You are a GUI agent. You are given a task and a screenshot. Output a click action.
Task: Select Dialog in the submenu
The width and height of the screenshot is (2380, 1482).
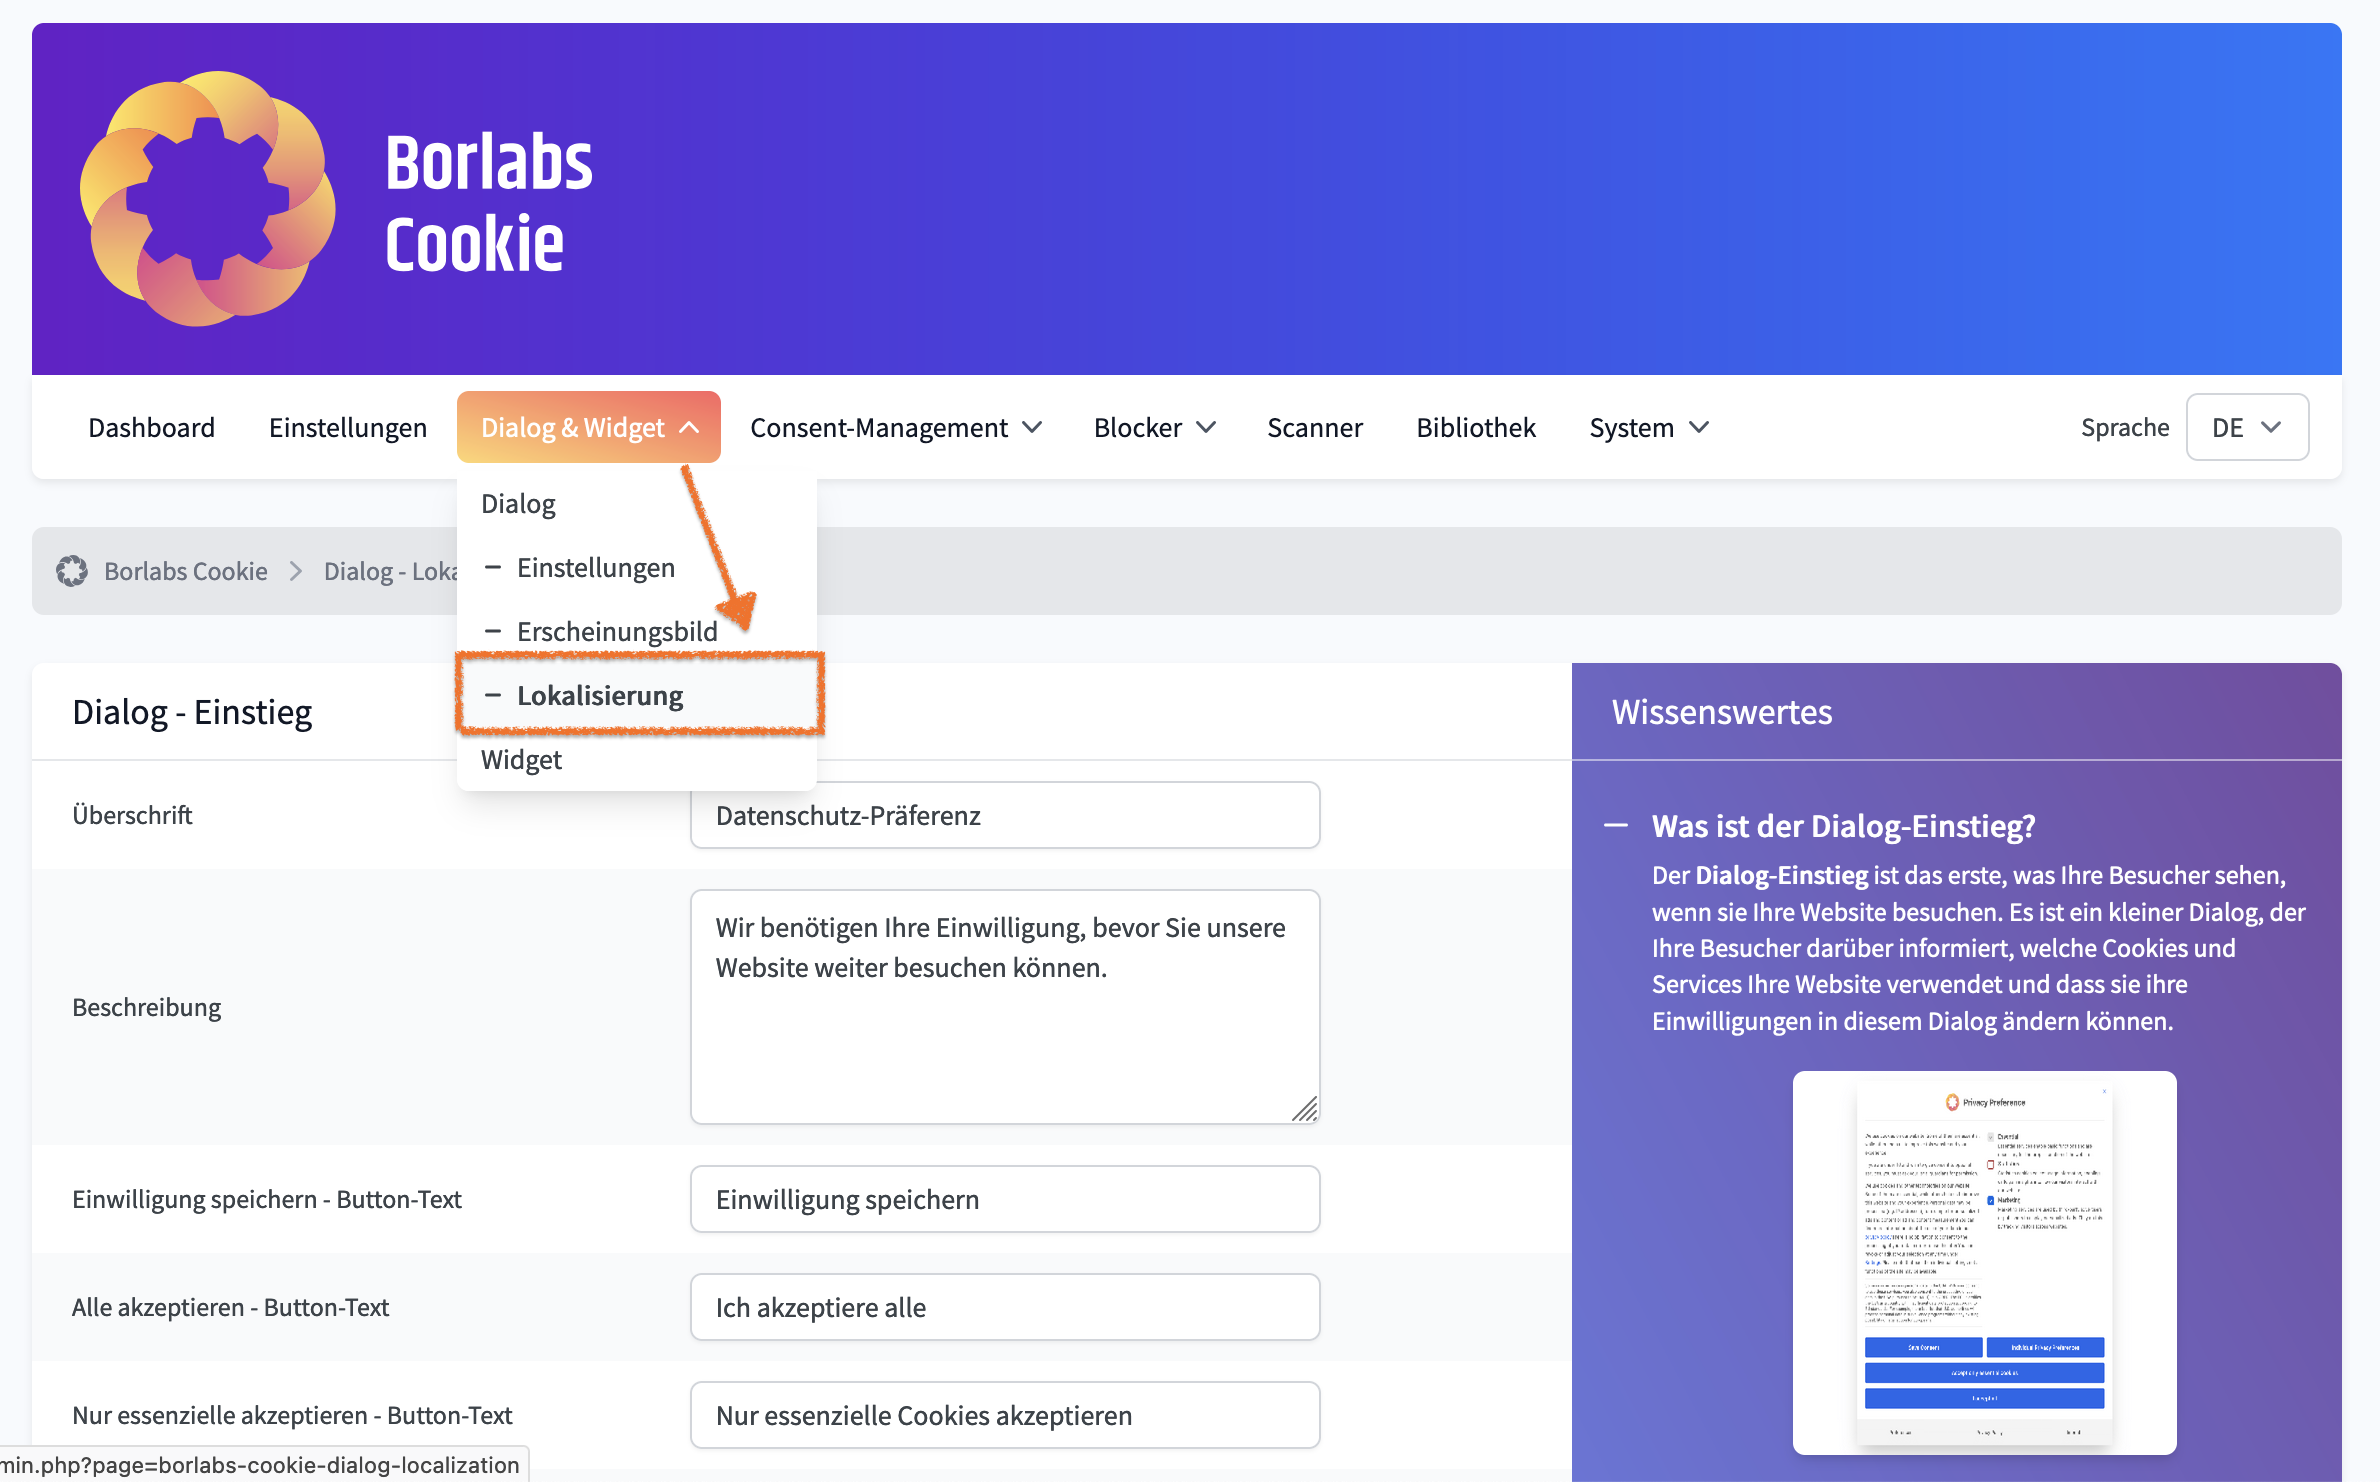tap(518, 504)
